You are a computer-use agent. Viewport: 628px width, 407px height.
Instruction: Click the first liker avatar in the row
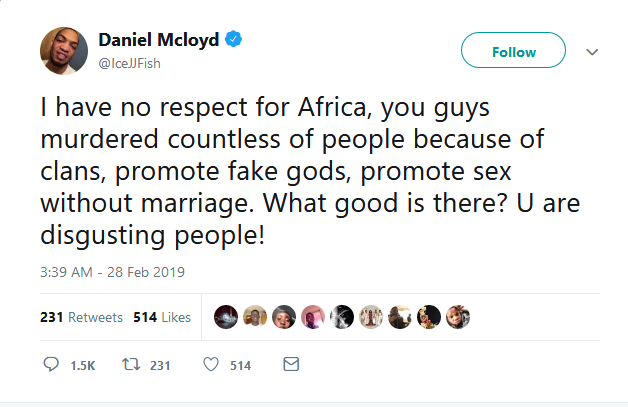point(226,317)
